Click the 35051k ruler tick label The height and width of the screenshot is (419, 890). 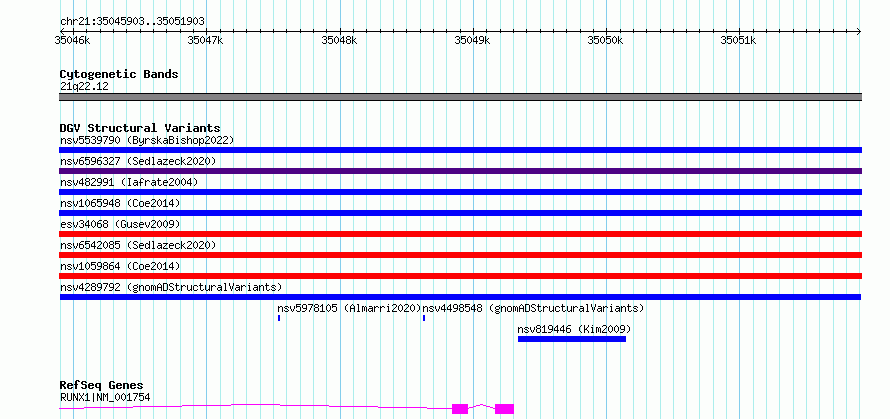pos(738,40)
